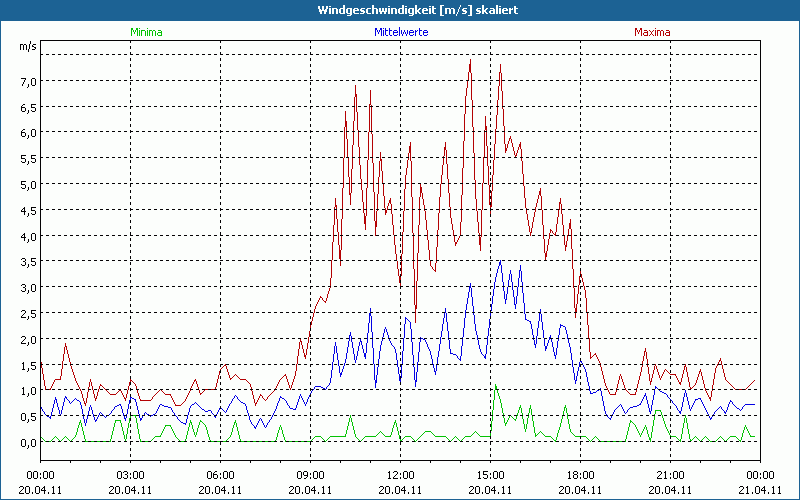Viewport: 800px width, 500px height.
Task: Click the 2,5 y-axis value
Action: point(29,313)
